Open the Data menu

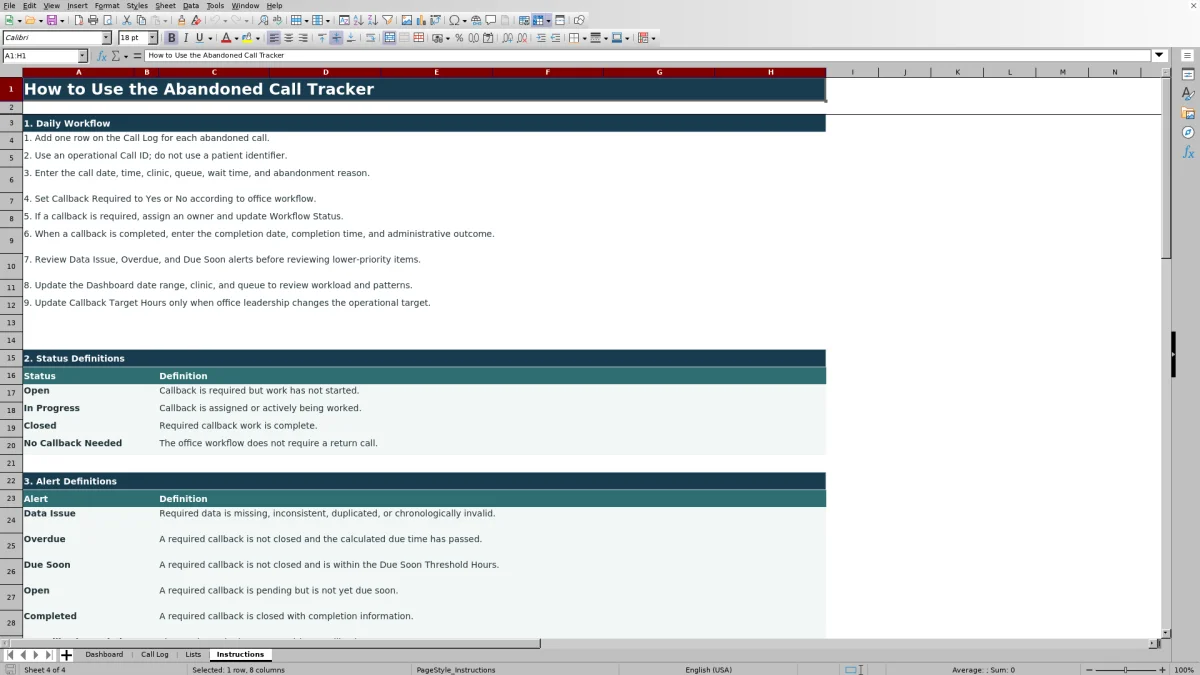point(190,6)
